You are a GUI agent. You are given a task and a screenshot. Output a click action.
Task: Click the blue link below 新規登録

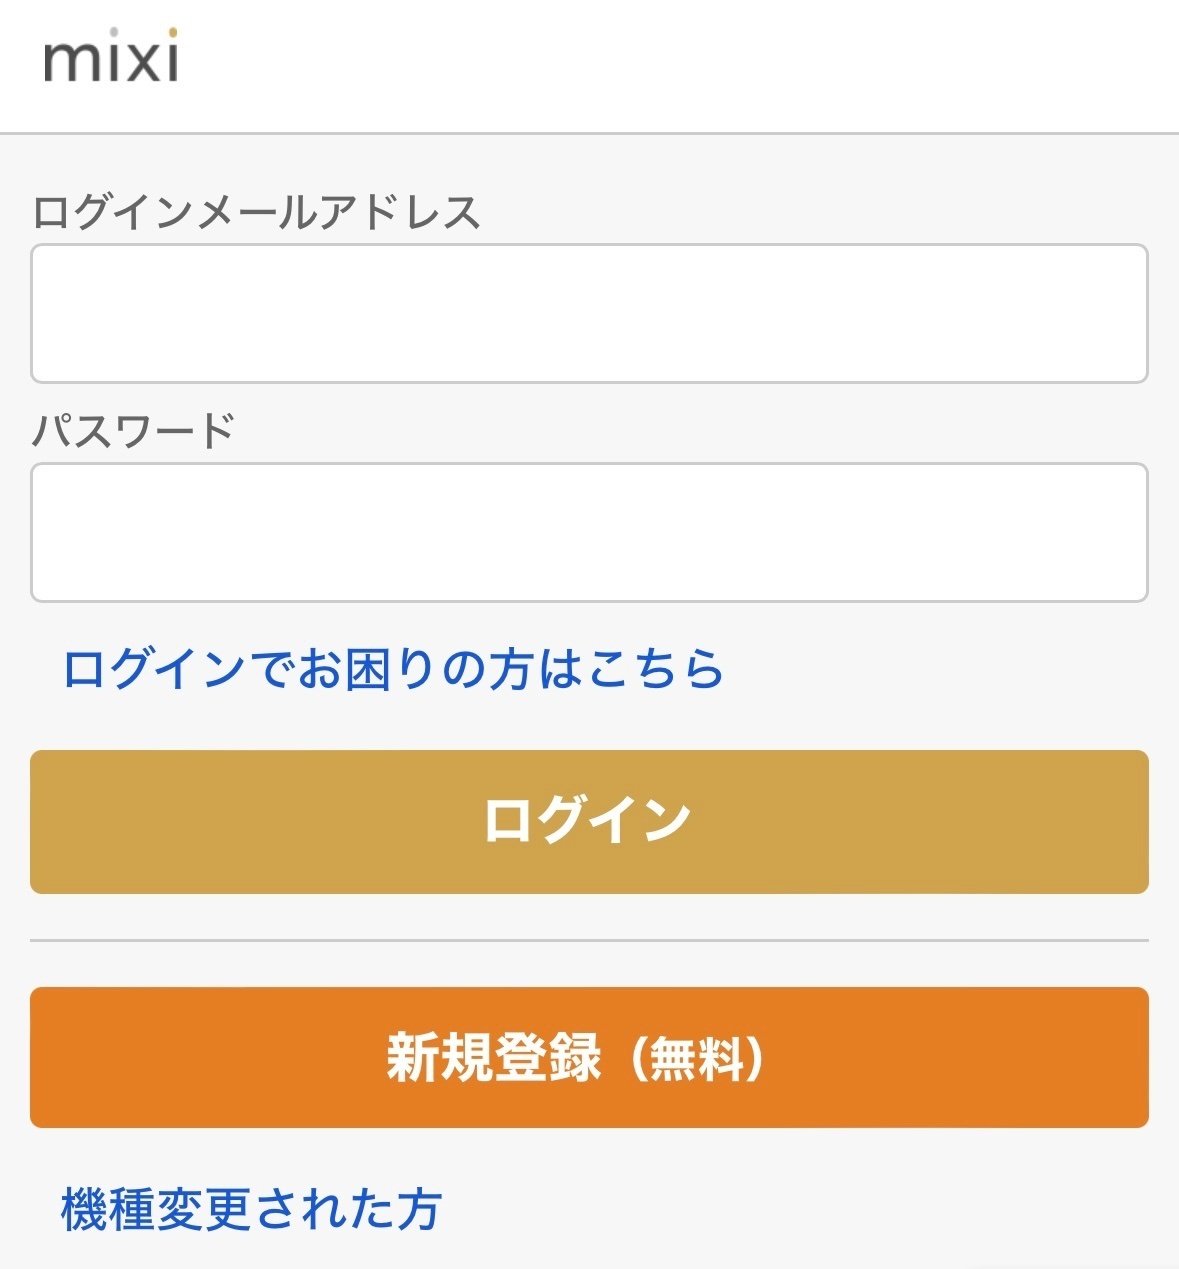point(251,1208)
